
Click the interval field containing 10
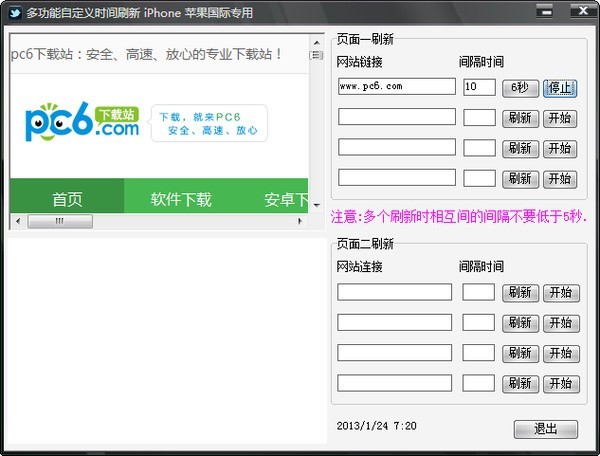[479, 87]
